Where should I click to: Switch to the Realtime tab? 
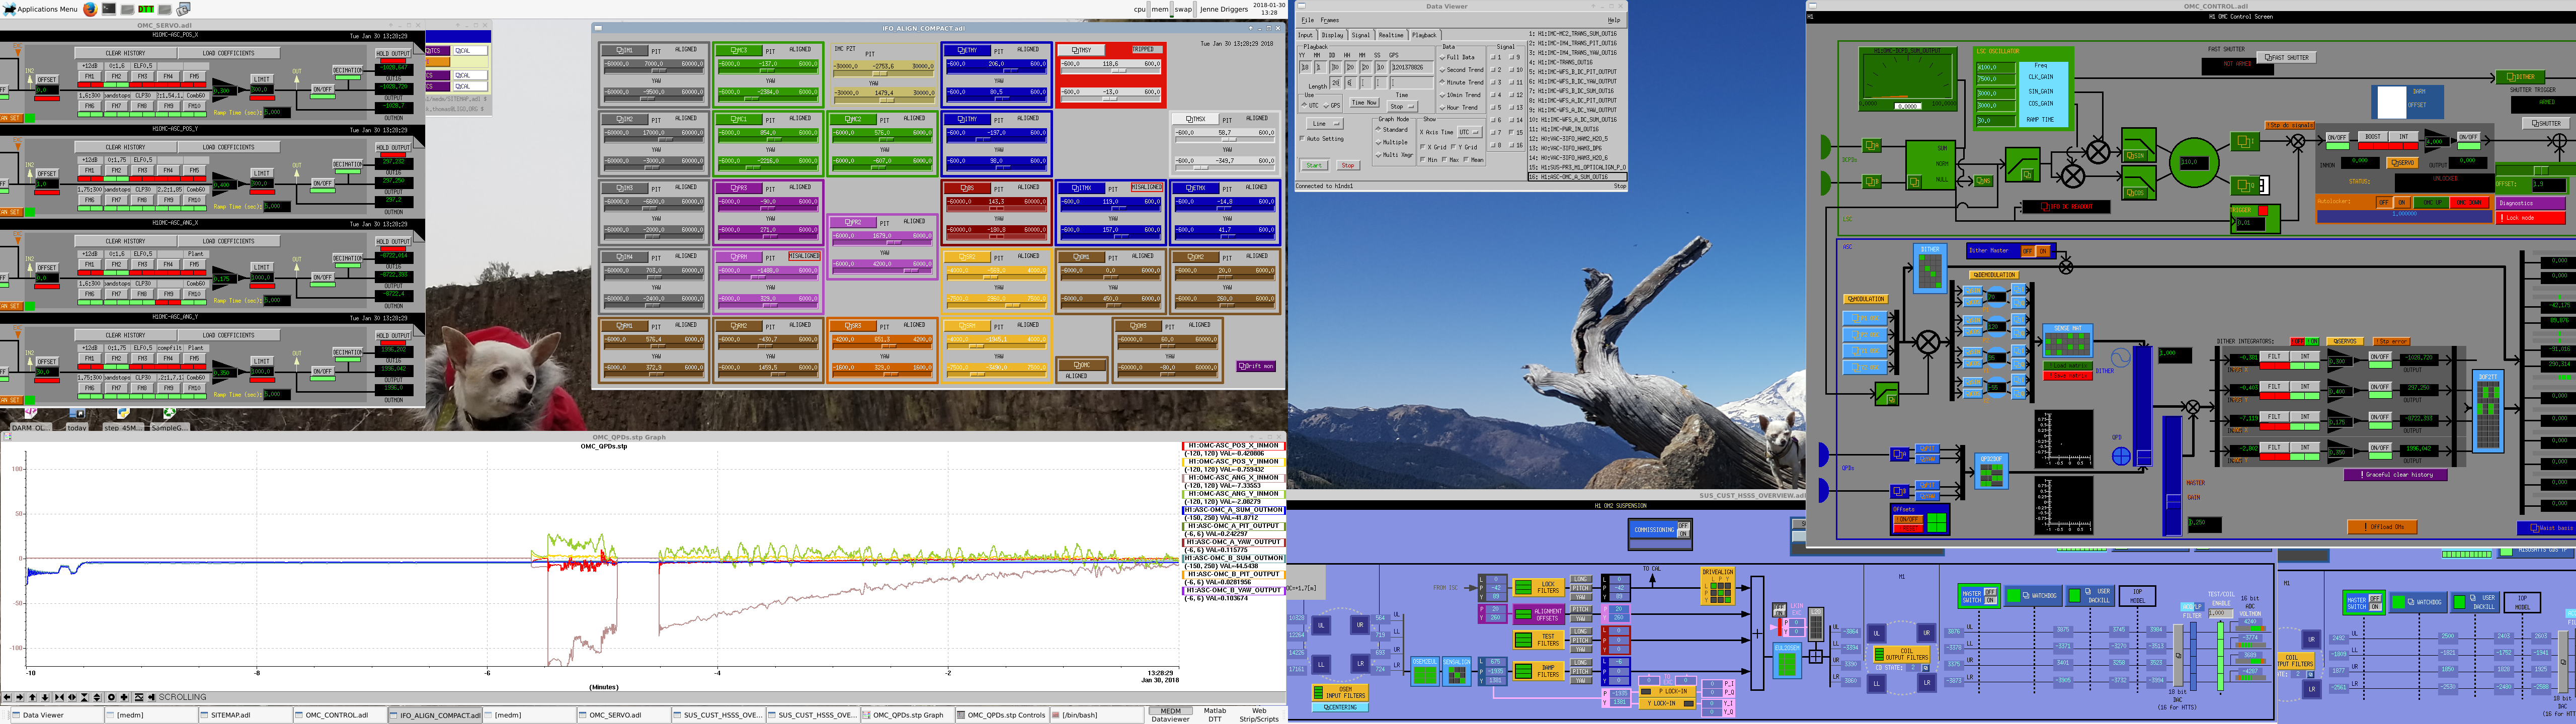1392,36
